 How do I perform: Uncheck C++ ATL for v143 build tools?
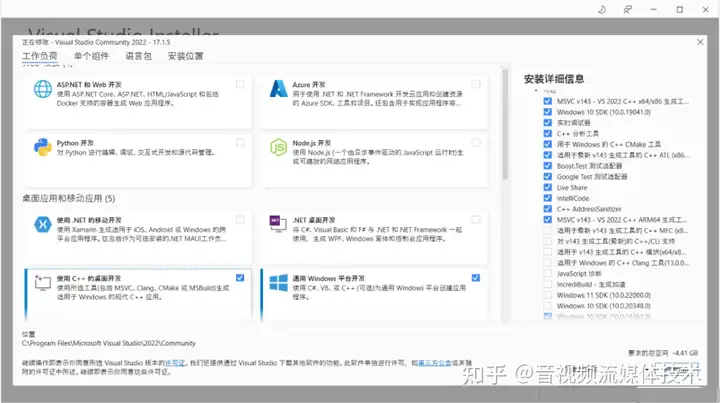tap(547, 155)
